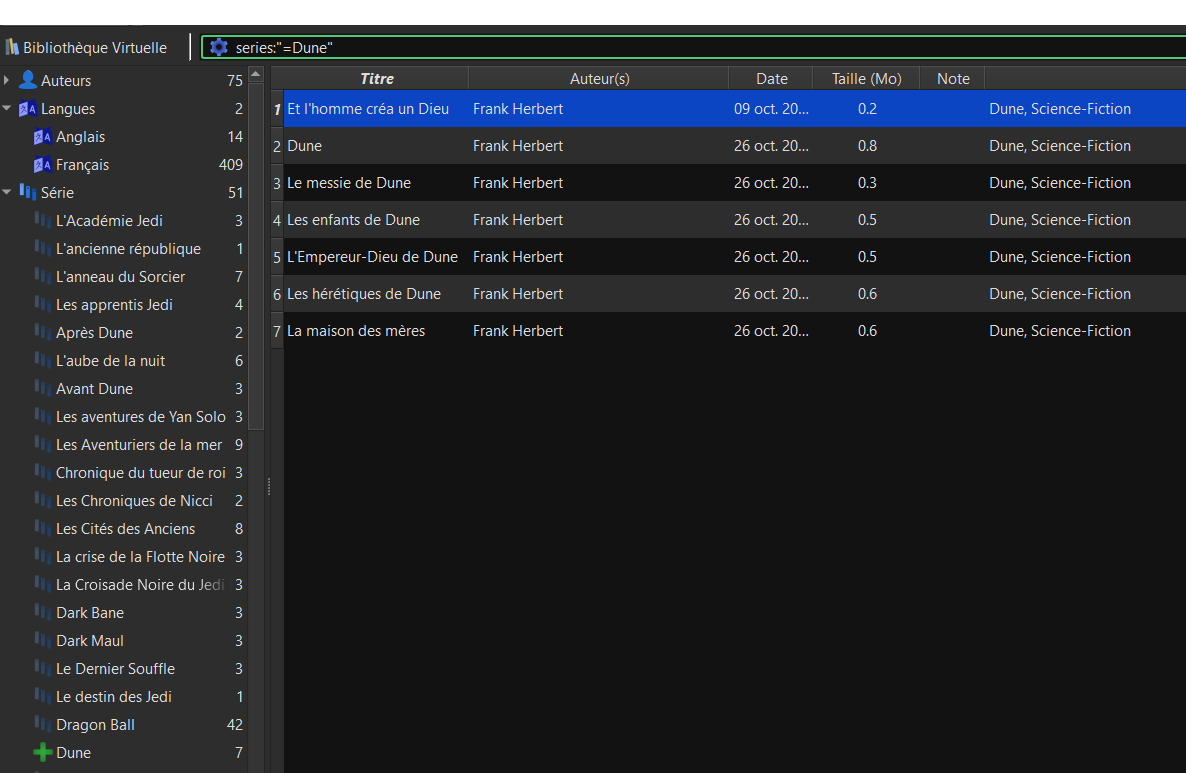Screen dimensions: 1186x773
Task: Click the Auteurs person icon
Action: pos(28,79)
